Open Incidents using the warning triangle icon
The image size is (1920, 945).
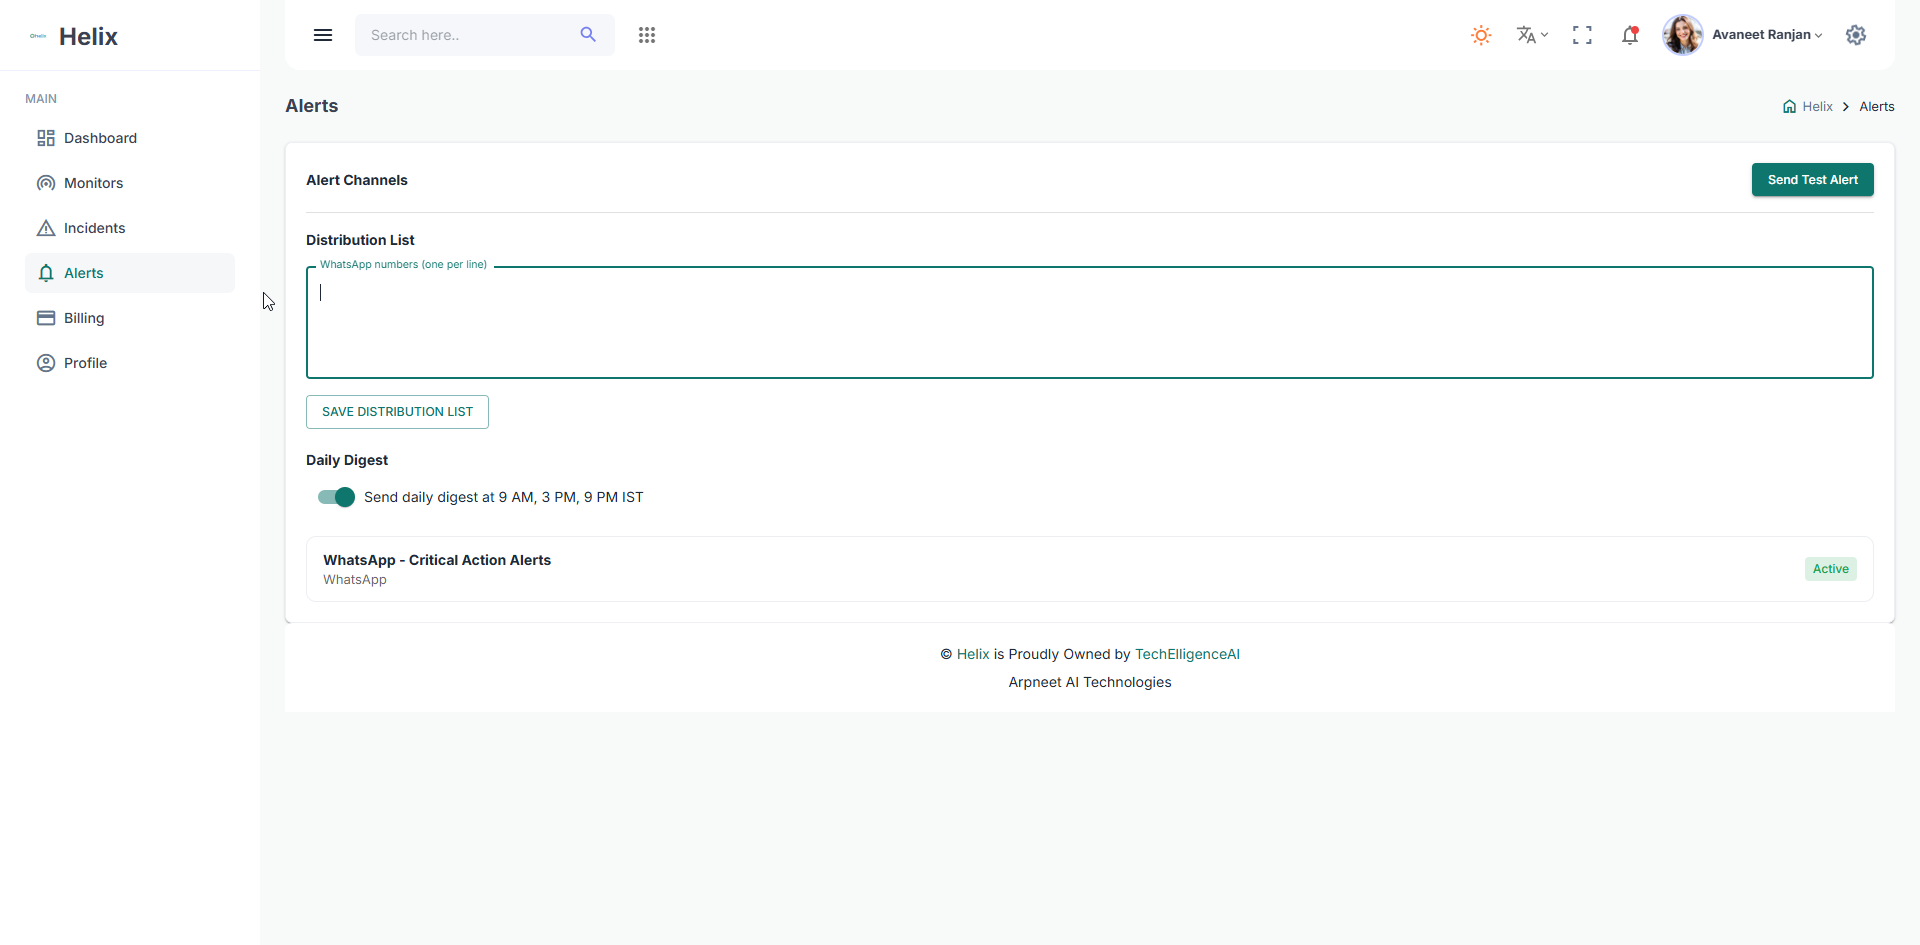pos(46,228)
